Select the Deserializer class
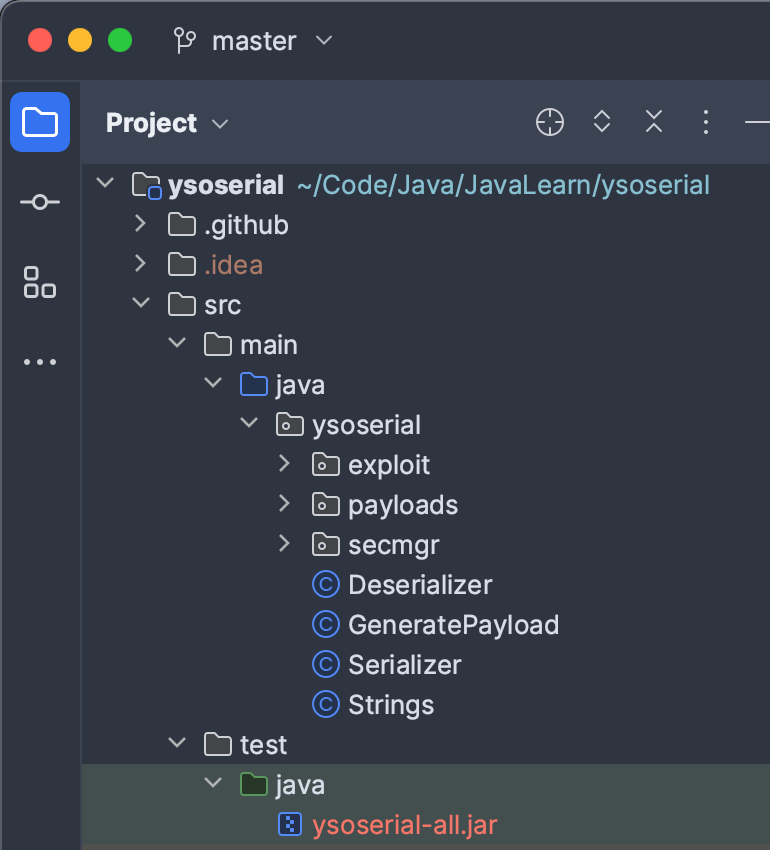The image size is (770, 850). click(420, 585)
